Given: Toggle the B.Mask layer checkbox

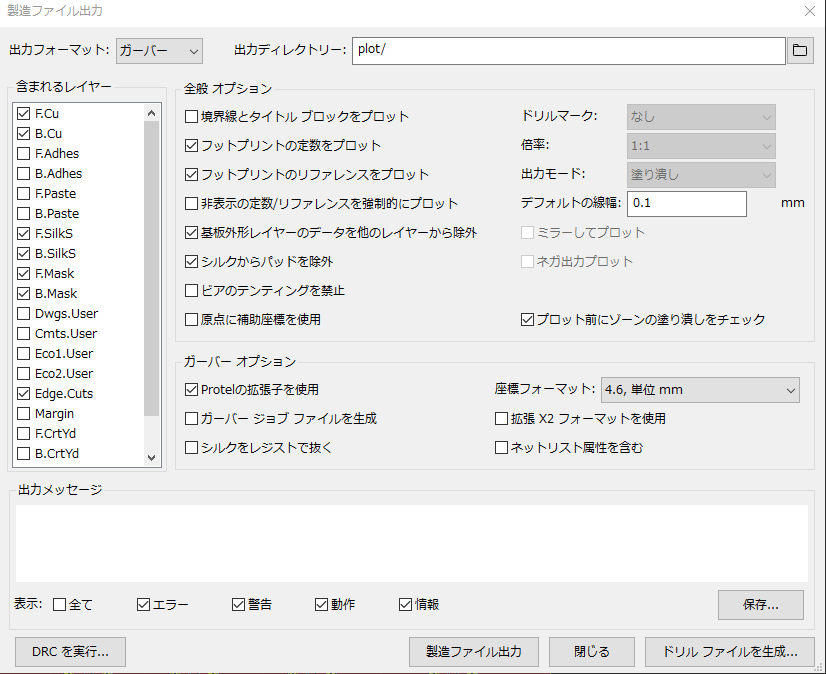Looking at the screenshot, I should (23, 294).
